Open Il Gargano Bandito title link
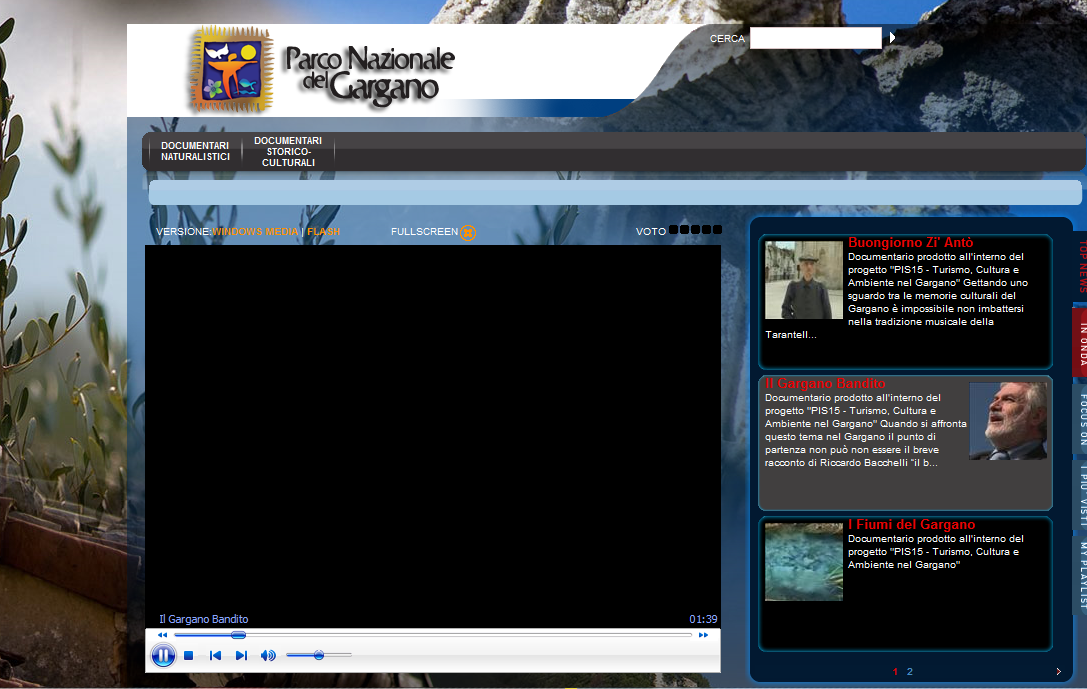1087x689 pixels. (x=825, y=383)
